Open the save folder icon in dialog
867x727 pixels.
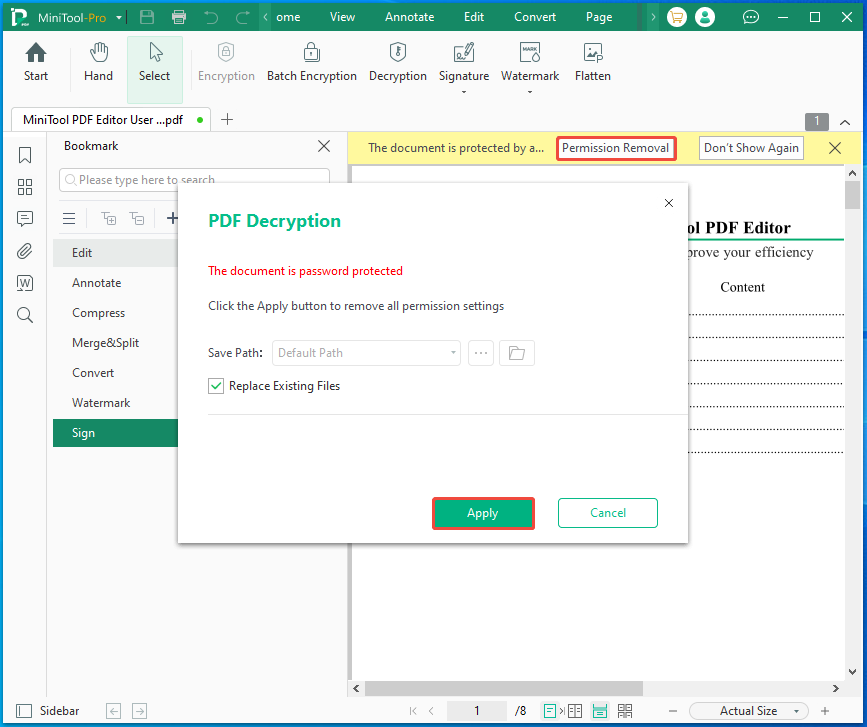[516, 353]
